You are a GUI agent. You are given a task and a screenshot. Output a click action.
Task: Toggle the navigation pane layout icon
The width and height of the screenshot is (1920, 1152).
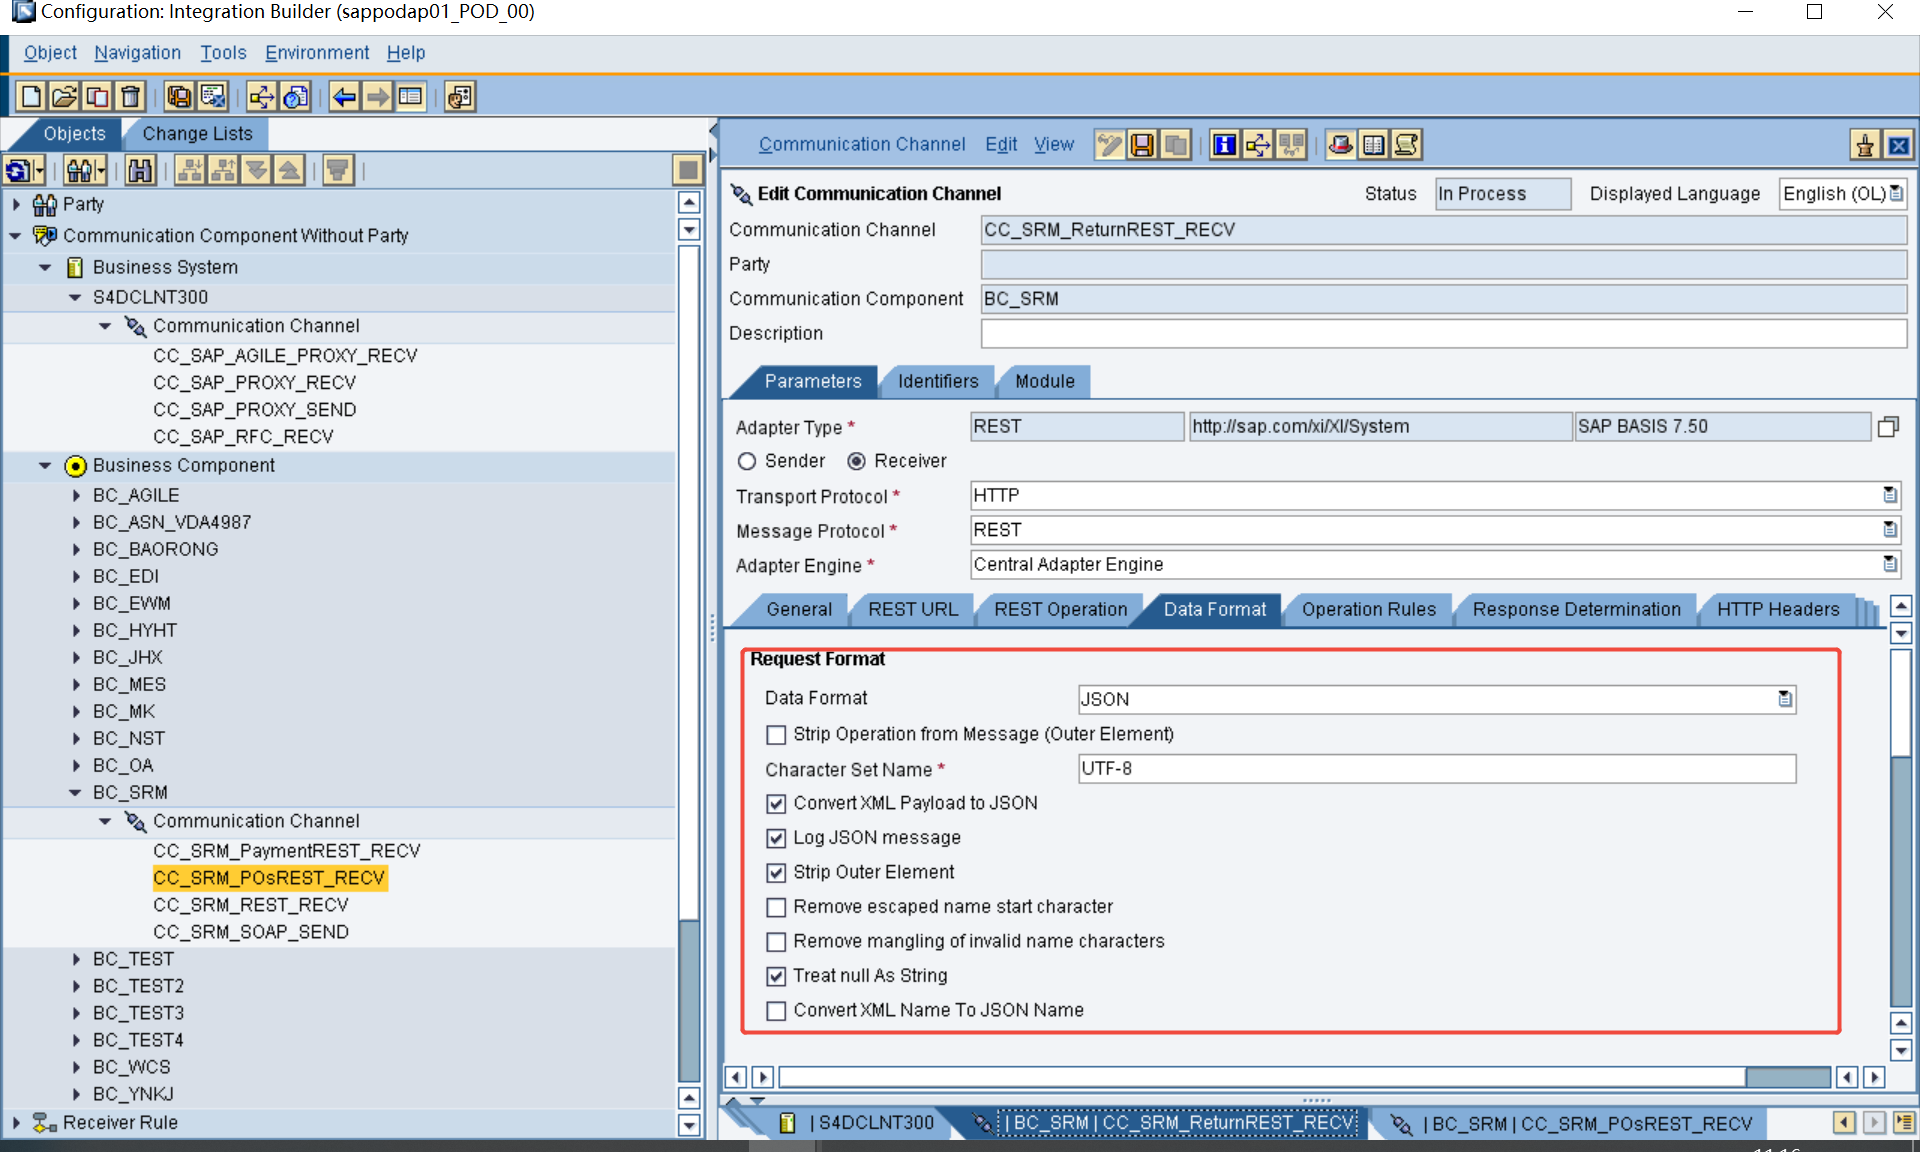click(411, 97)
